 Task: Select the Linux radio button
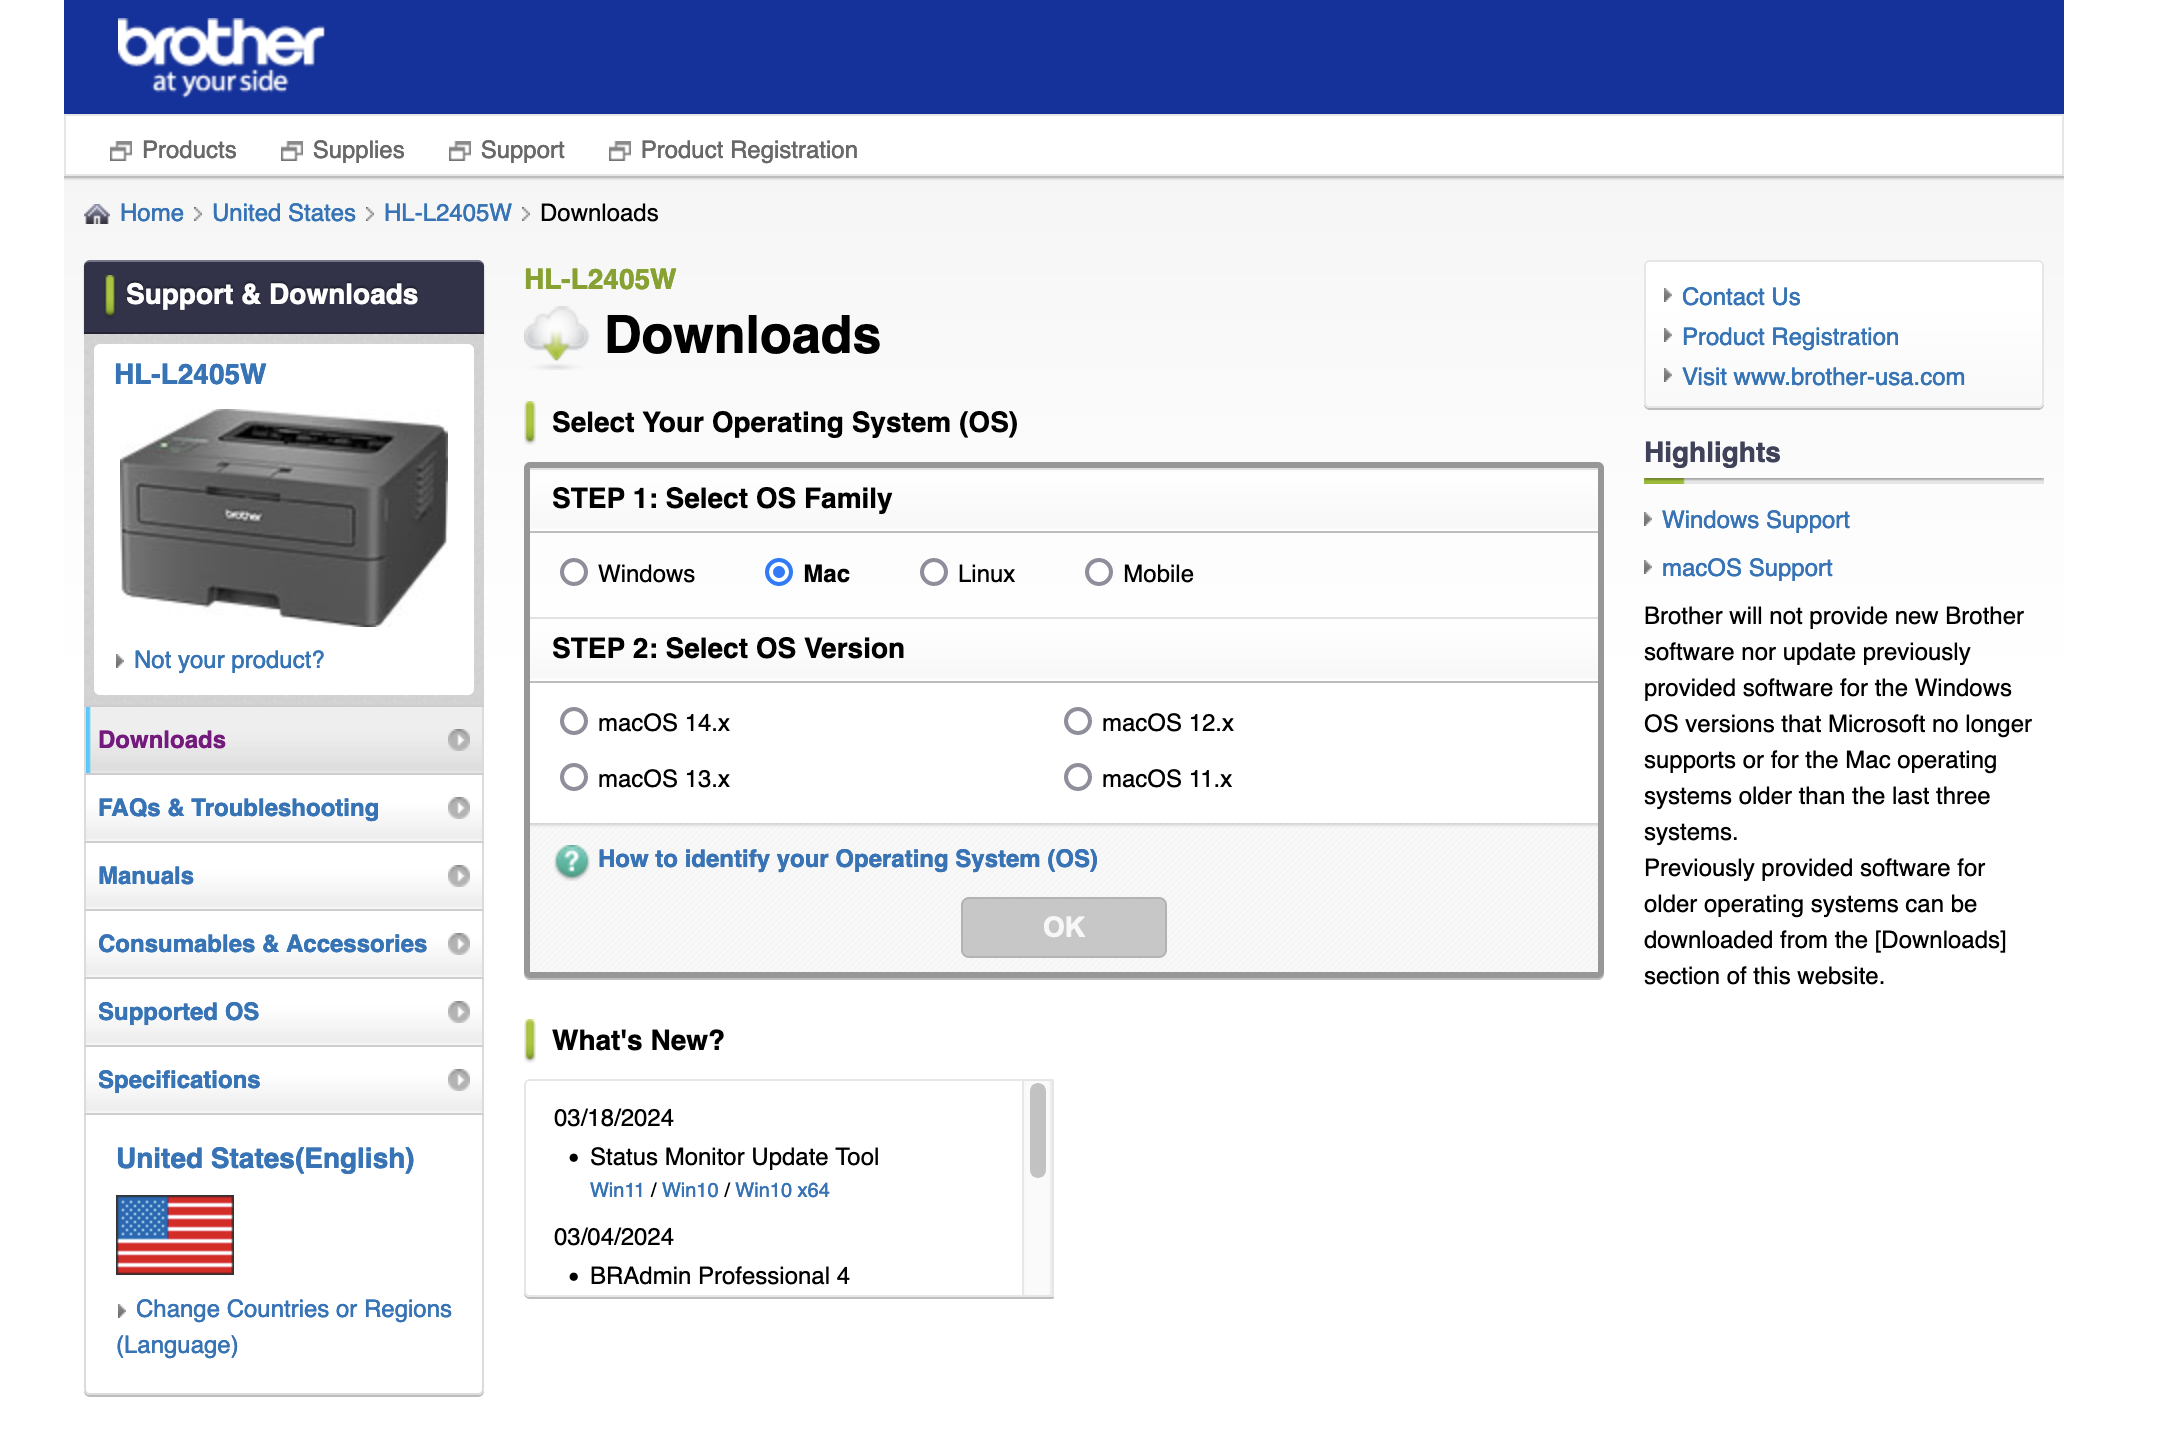(934, 573)
